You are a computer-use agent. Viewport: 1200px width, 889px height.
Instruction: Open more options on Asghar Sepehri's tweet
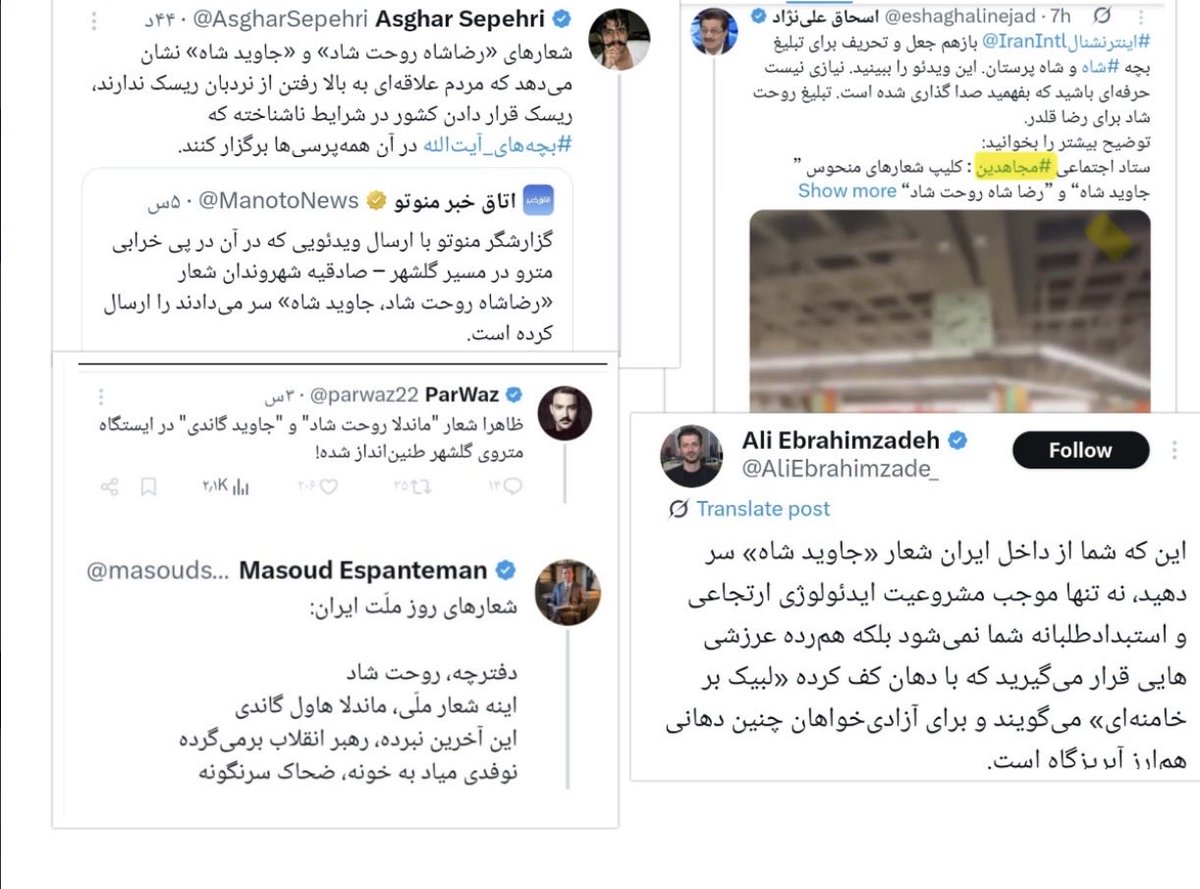pos(93,20)
